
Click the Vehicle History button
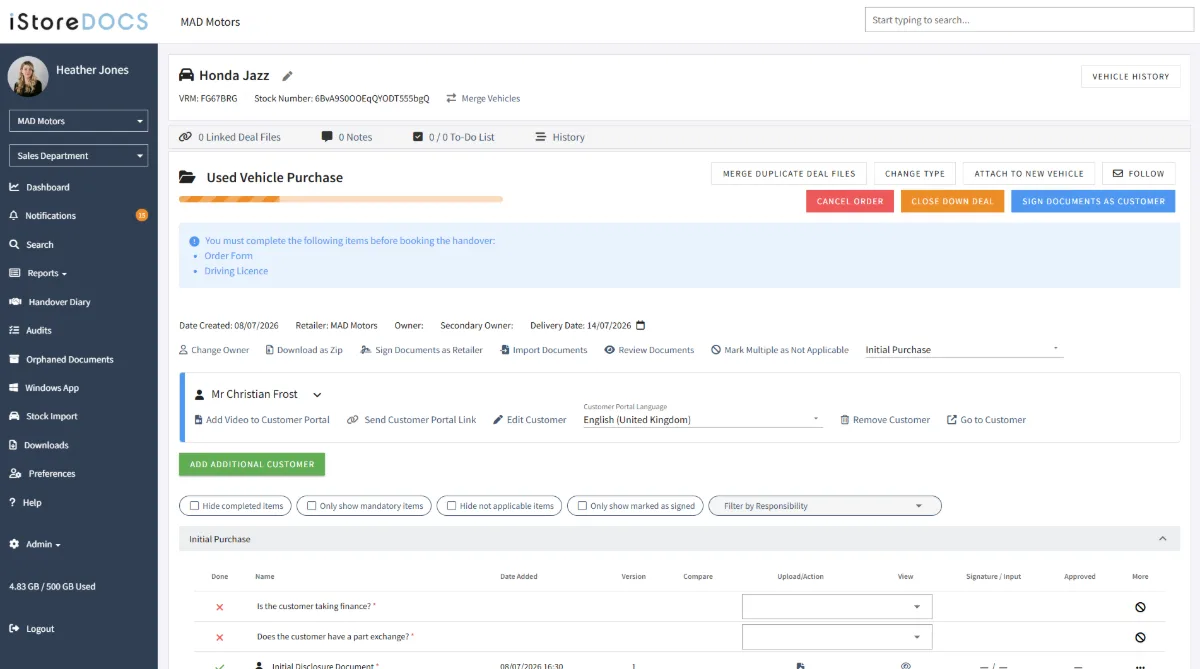pos(1131,76)
